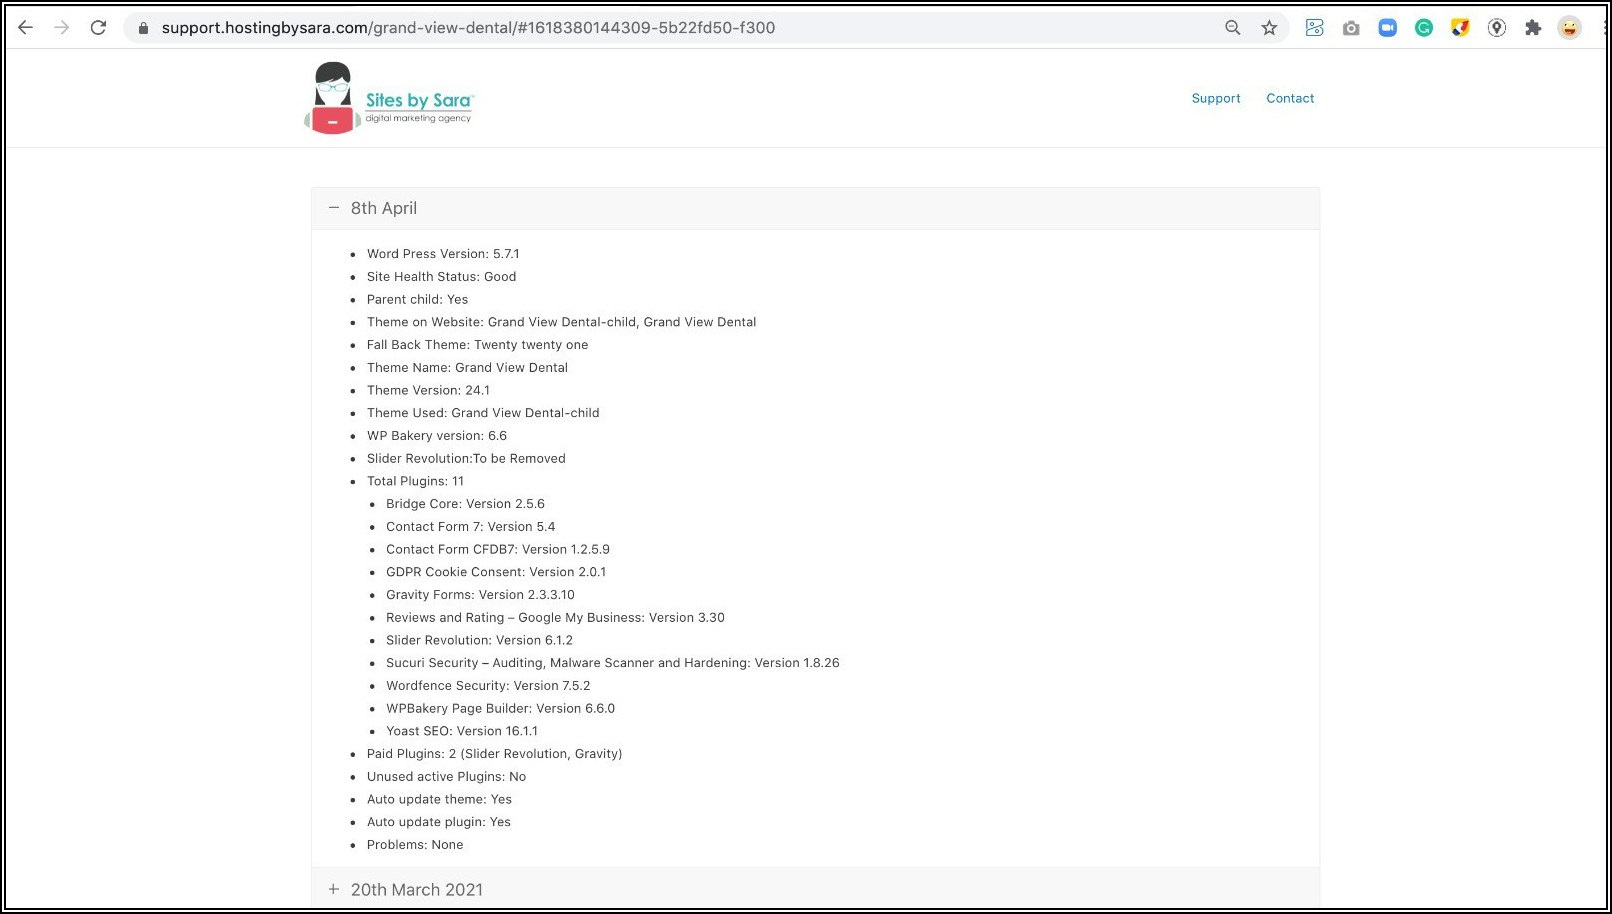This screenshot has height=914, width=1612.
Task: Click 'Theme Used: Grand View Dental-child'
Action: (x=483, y=413)
